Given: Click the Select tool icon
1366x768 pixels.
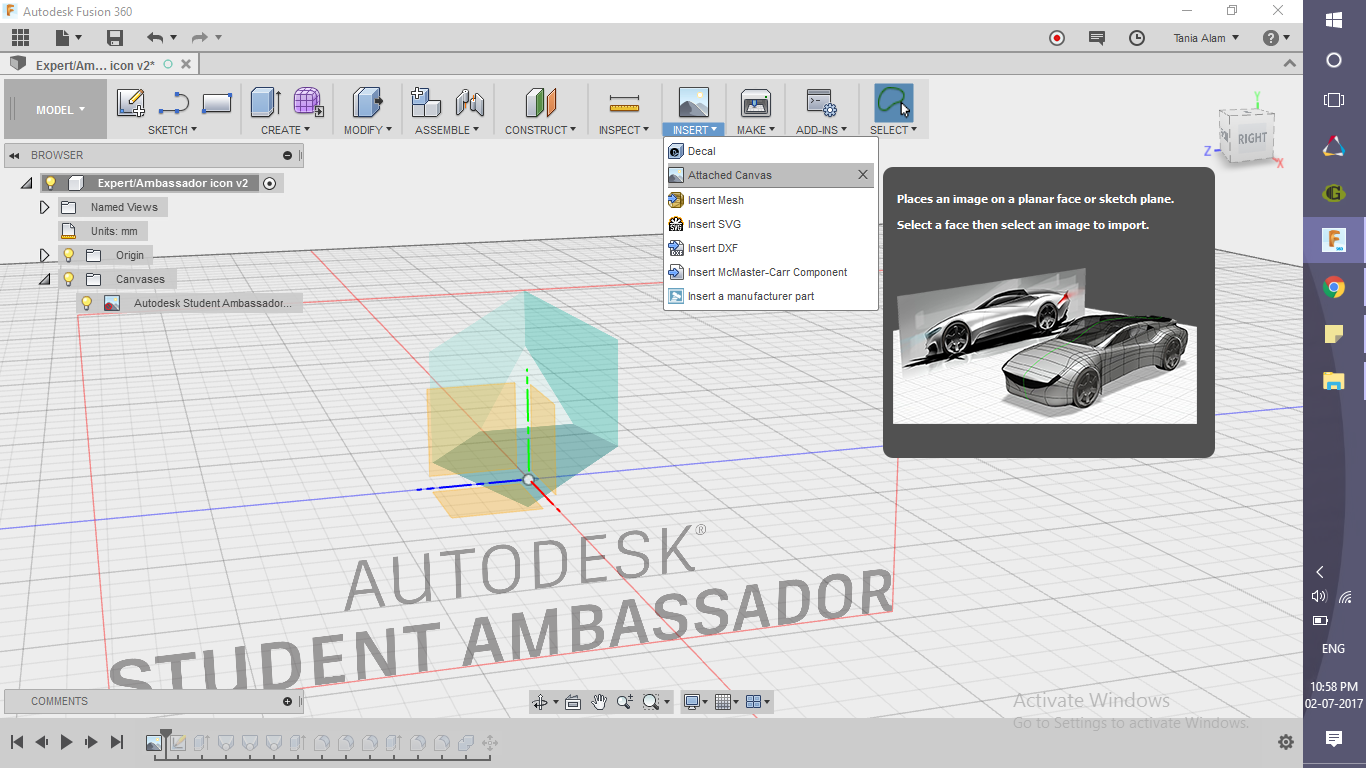Looking at the screenshot, I should (x=893, y=103).
